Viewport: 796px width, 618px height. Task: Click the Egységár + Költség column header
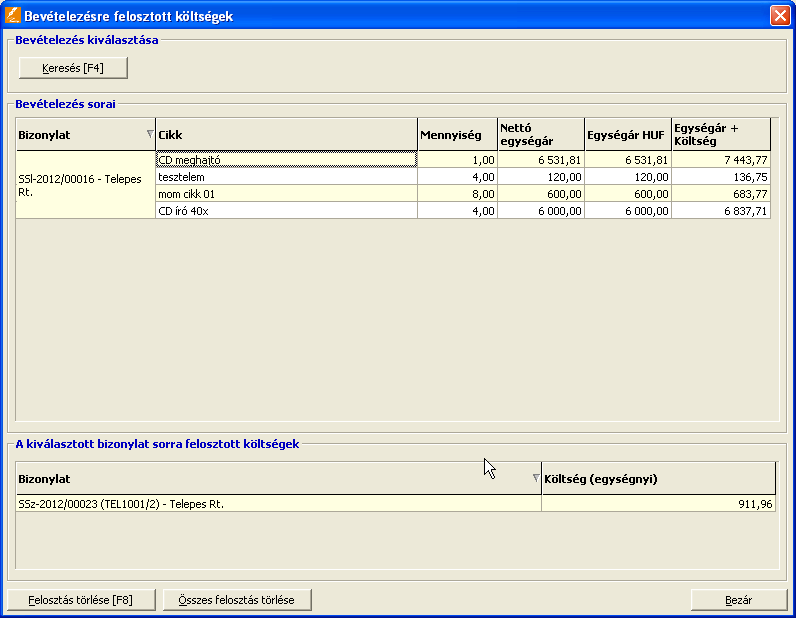pos(721,135)
